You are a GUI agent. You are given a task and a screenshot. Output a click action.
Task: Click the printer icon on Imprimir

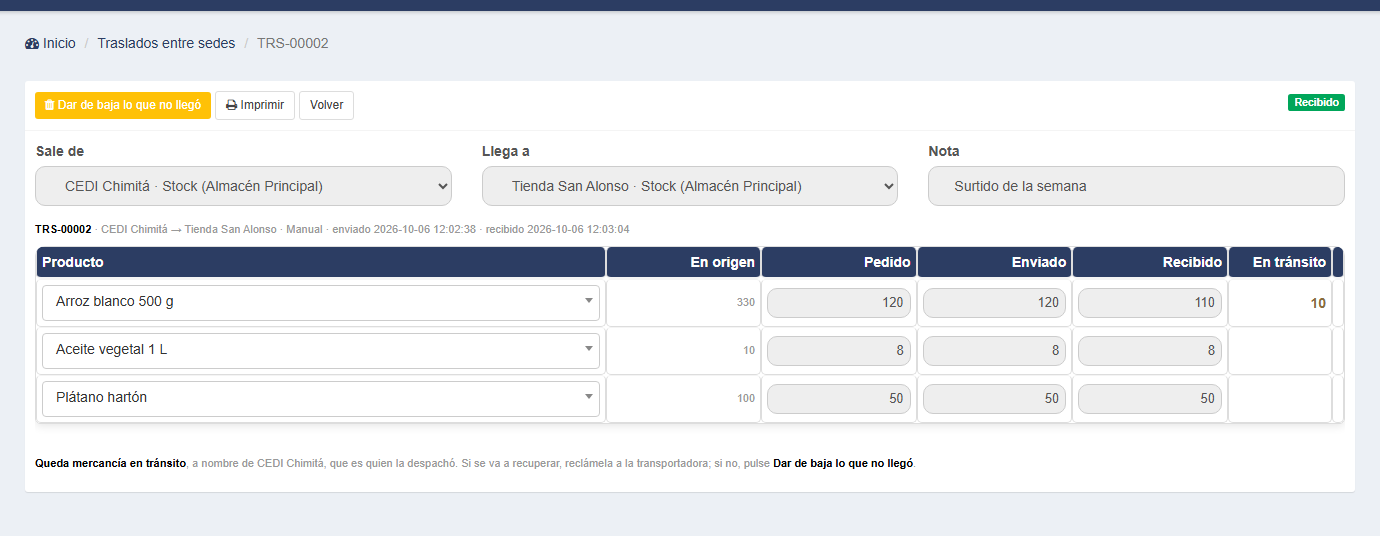pos(231,105)
